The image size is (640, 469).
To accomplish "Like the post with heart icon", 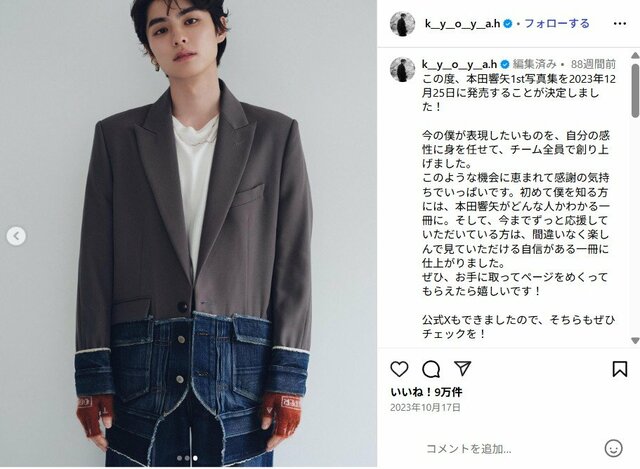I will 399,369.
